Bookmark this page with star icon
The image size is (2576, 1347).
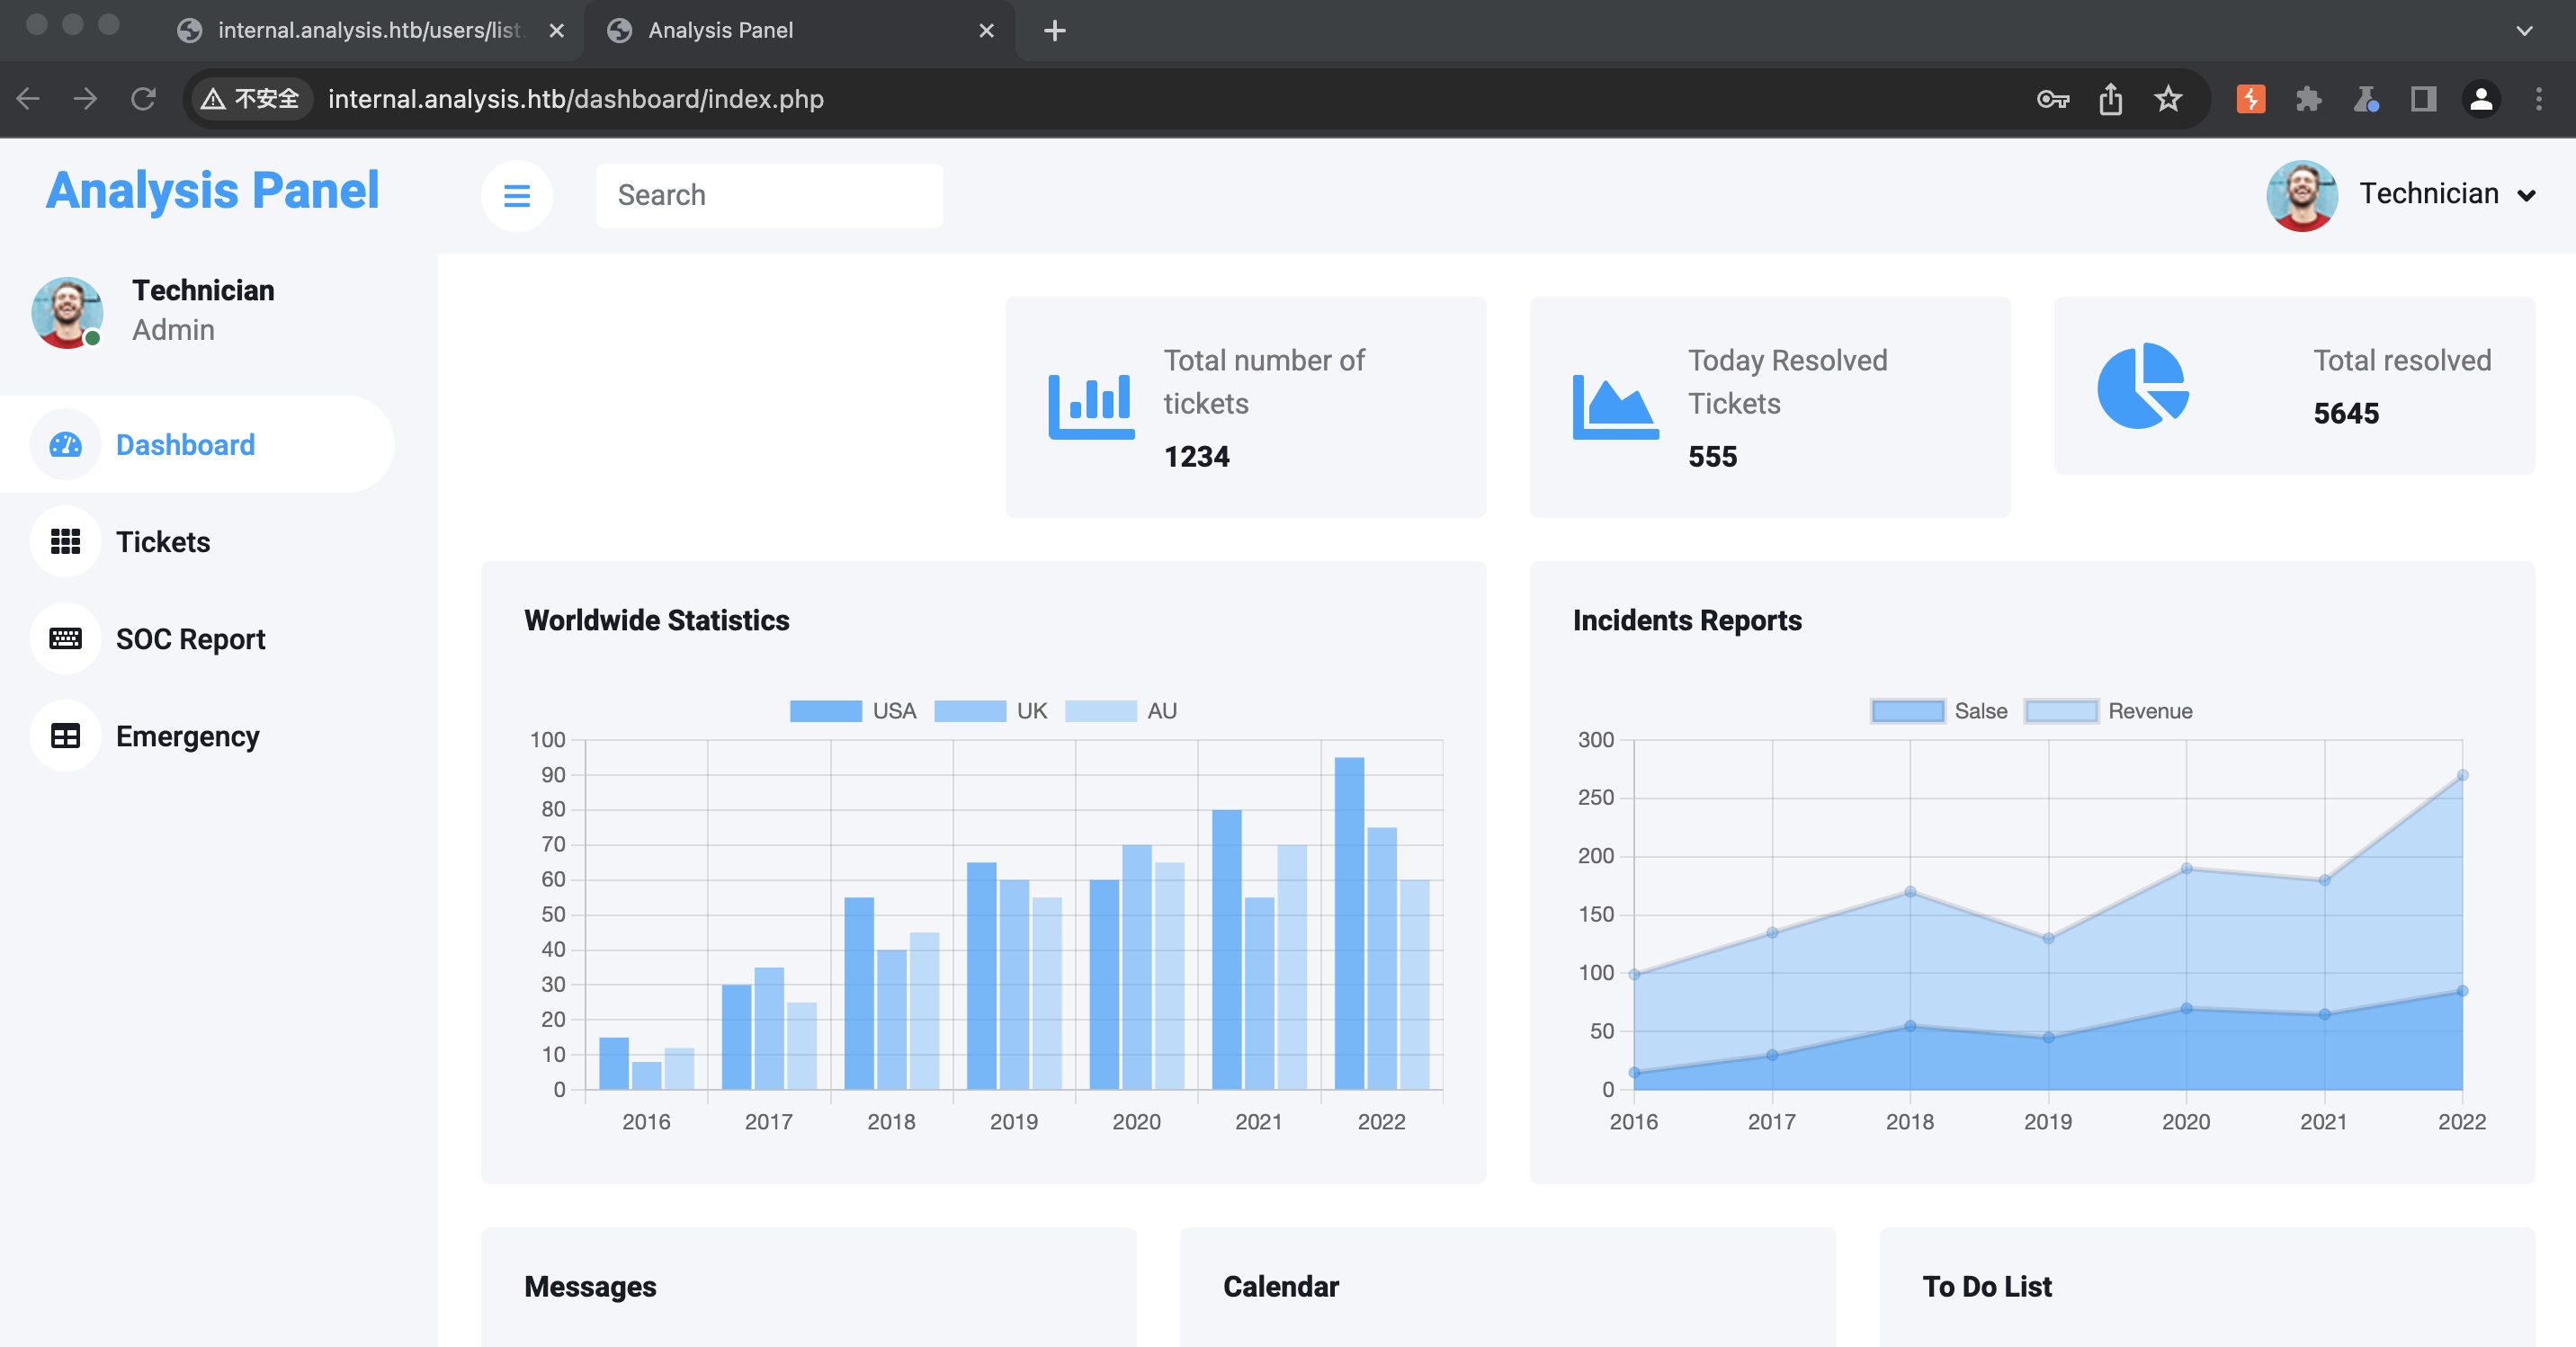(2167, 99)
